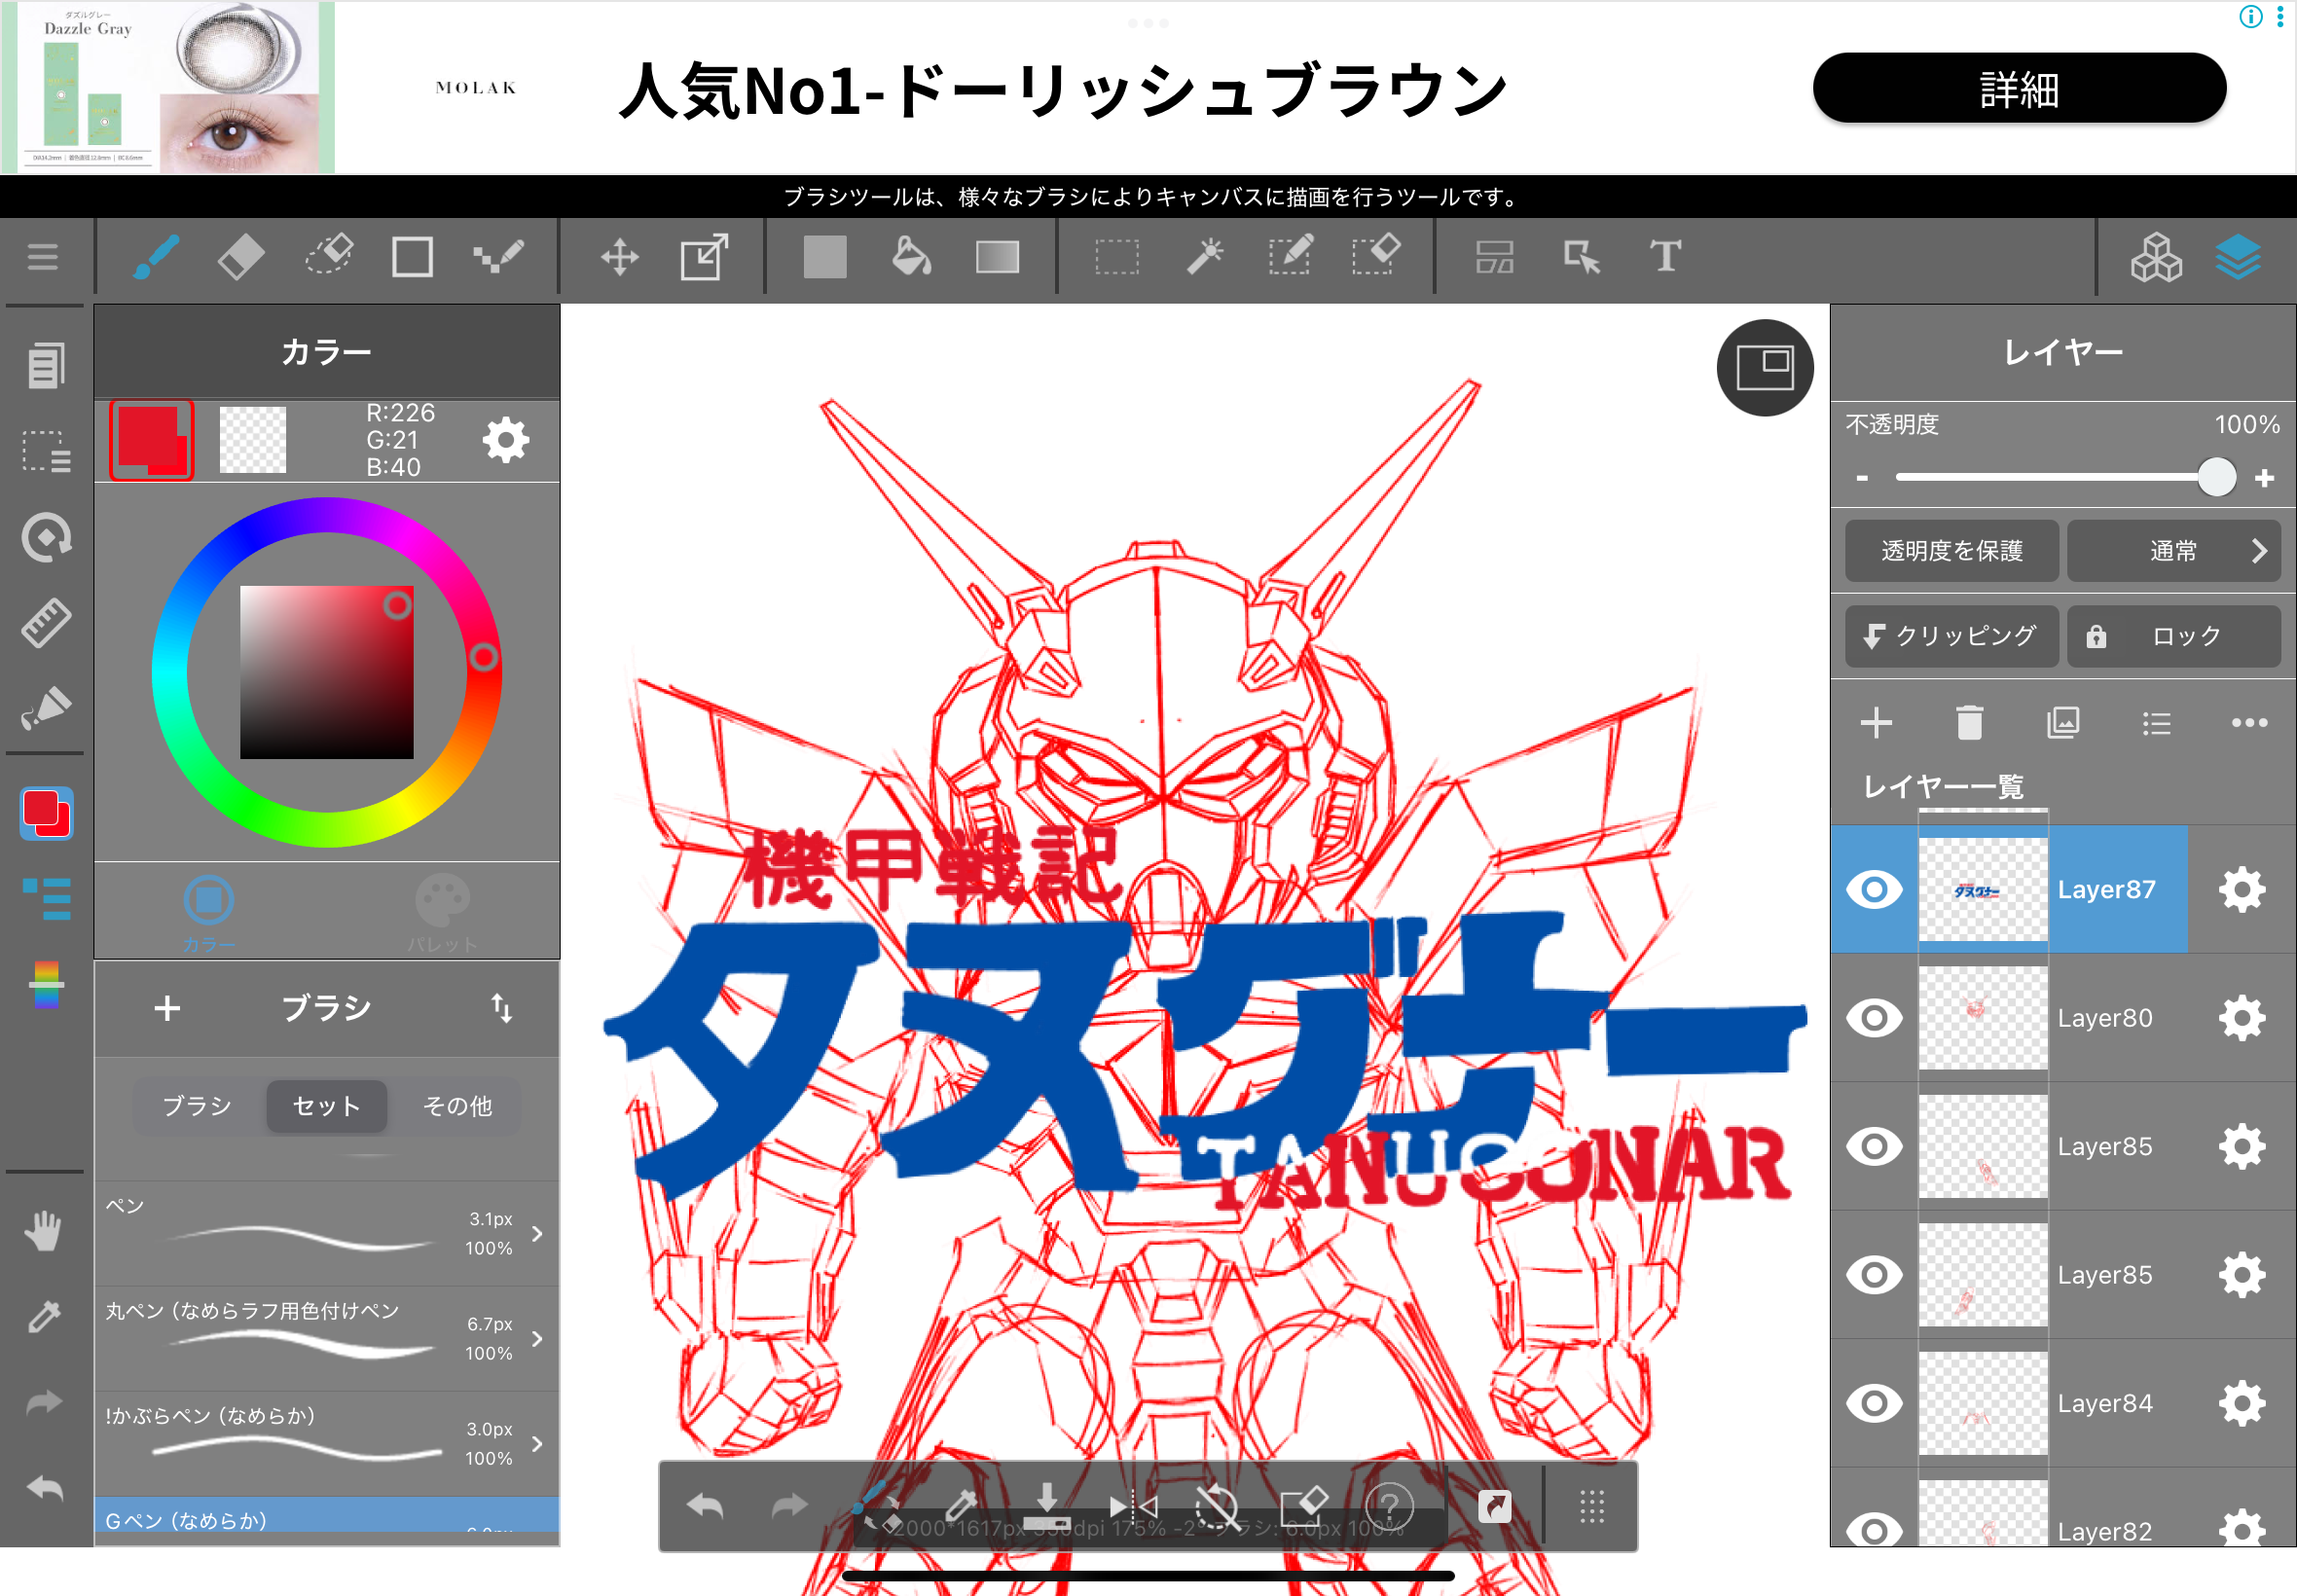2297x1596 pixels.
Task: Expand 丸ペン brush options arrow
Action: pos(538,1338)
